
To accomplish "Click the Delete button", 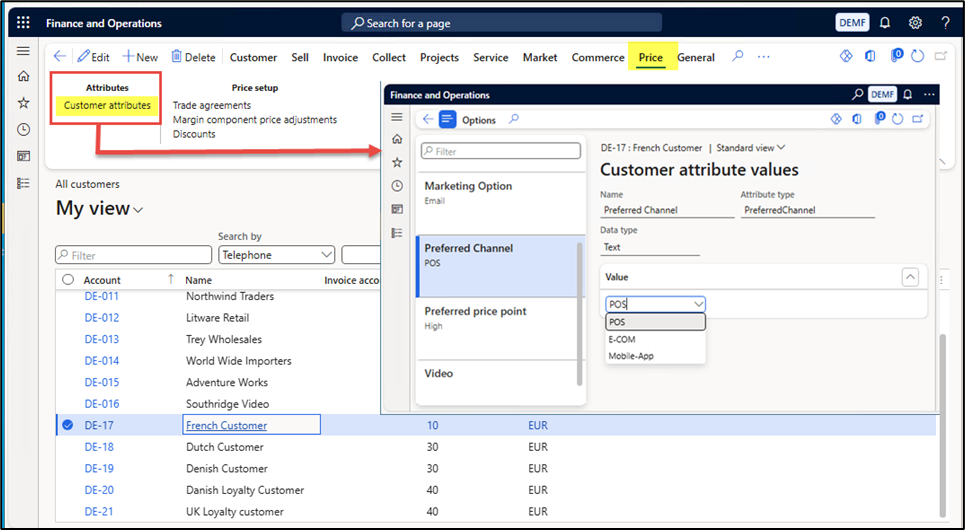I will point(193,57).
